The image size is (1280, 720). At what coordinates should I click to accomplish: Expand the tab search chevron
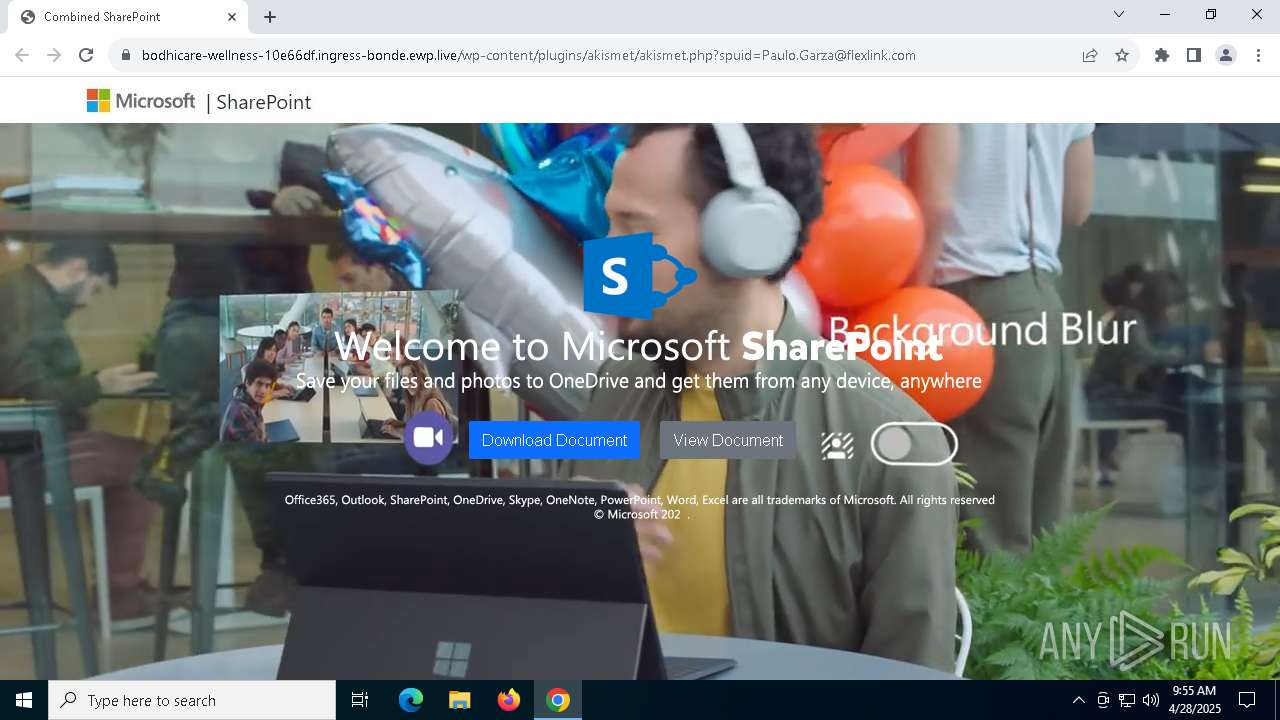[x=1119, y=14]
